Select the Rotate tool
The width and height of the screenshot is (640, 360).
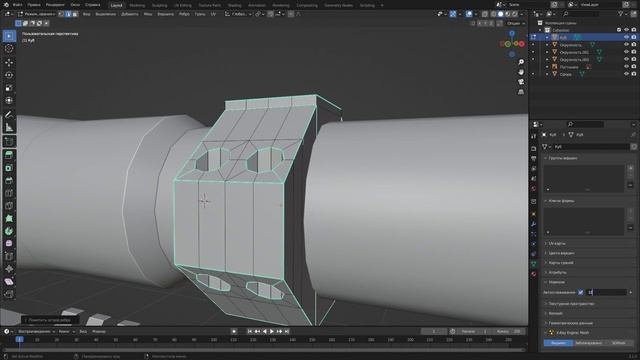pyautogui.click(x=9, y=75)
